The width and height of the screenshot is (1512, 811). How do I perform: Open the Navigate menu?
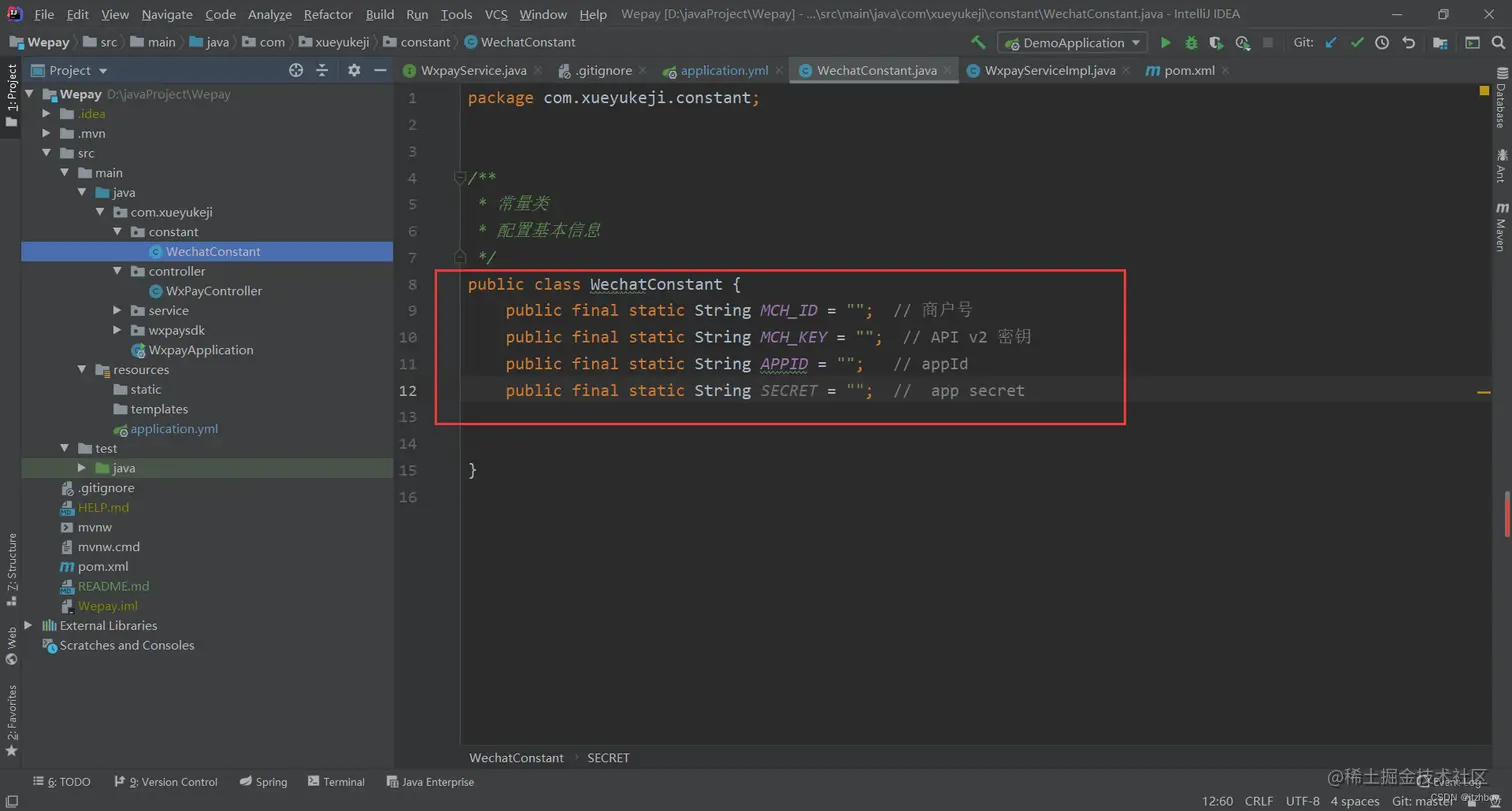pos(167,14)
